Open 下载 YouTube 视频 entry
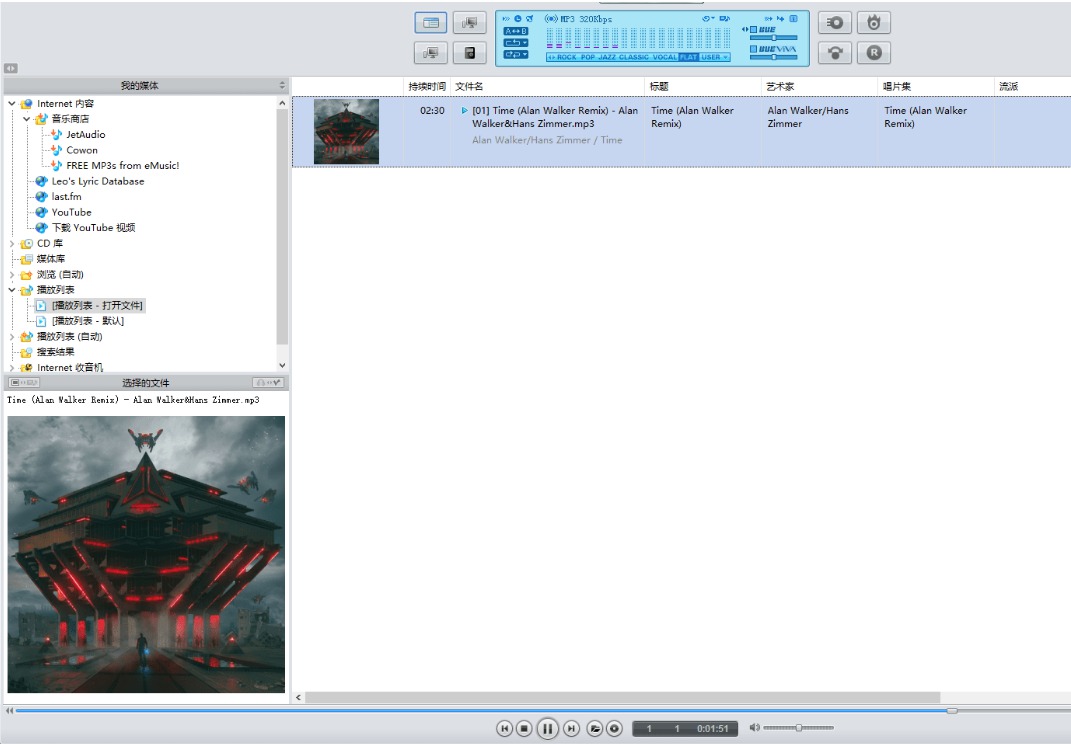 tap(94, 228)
